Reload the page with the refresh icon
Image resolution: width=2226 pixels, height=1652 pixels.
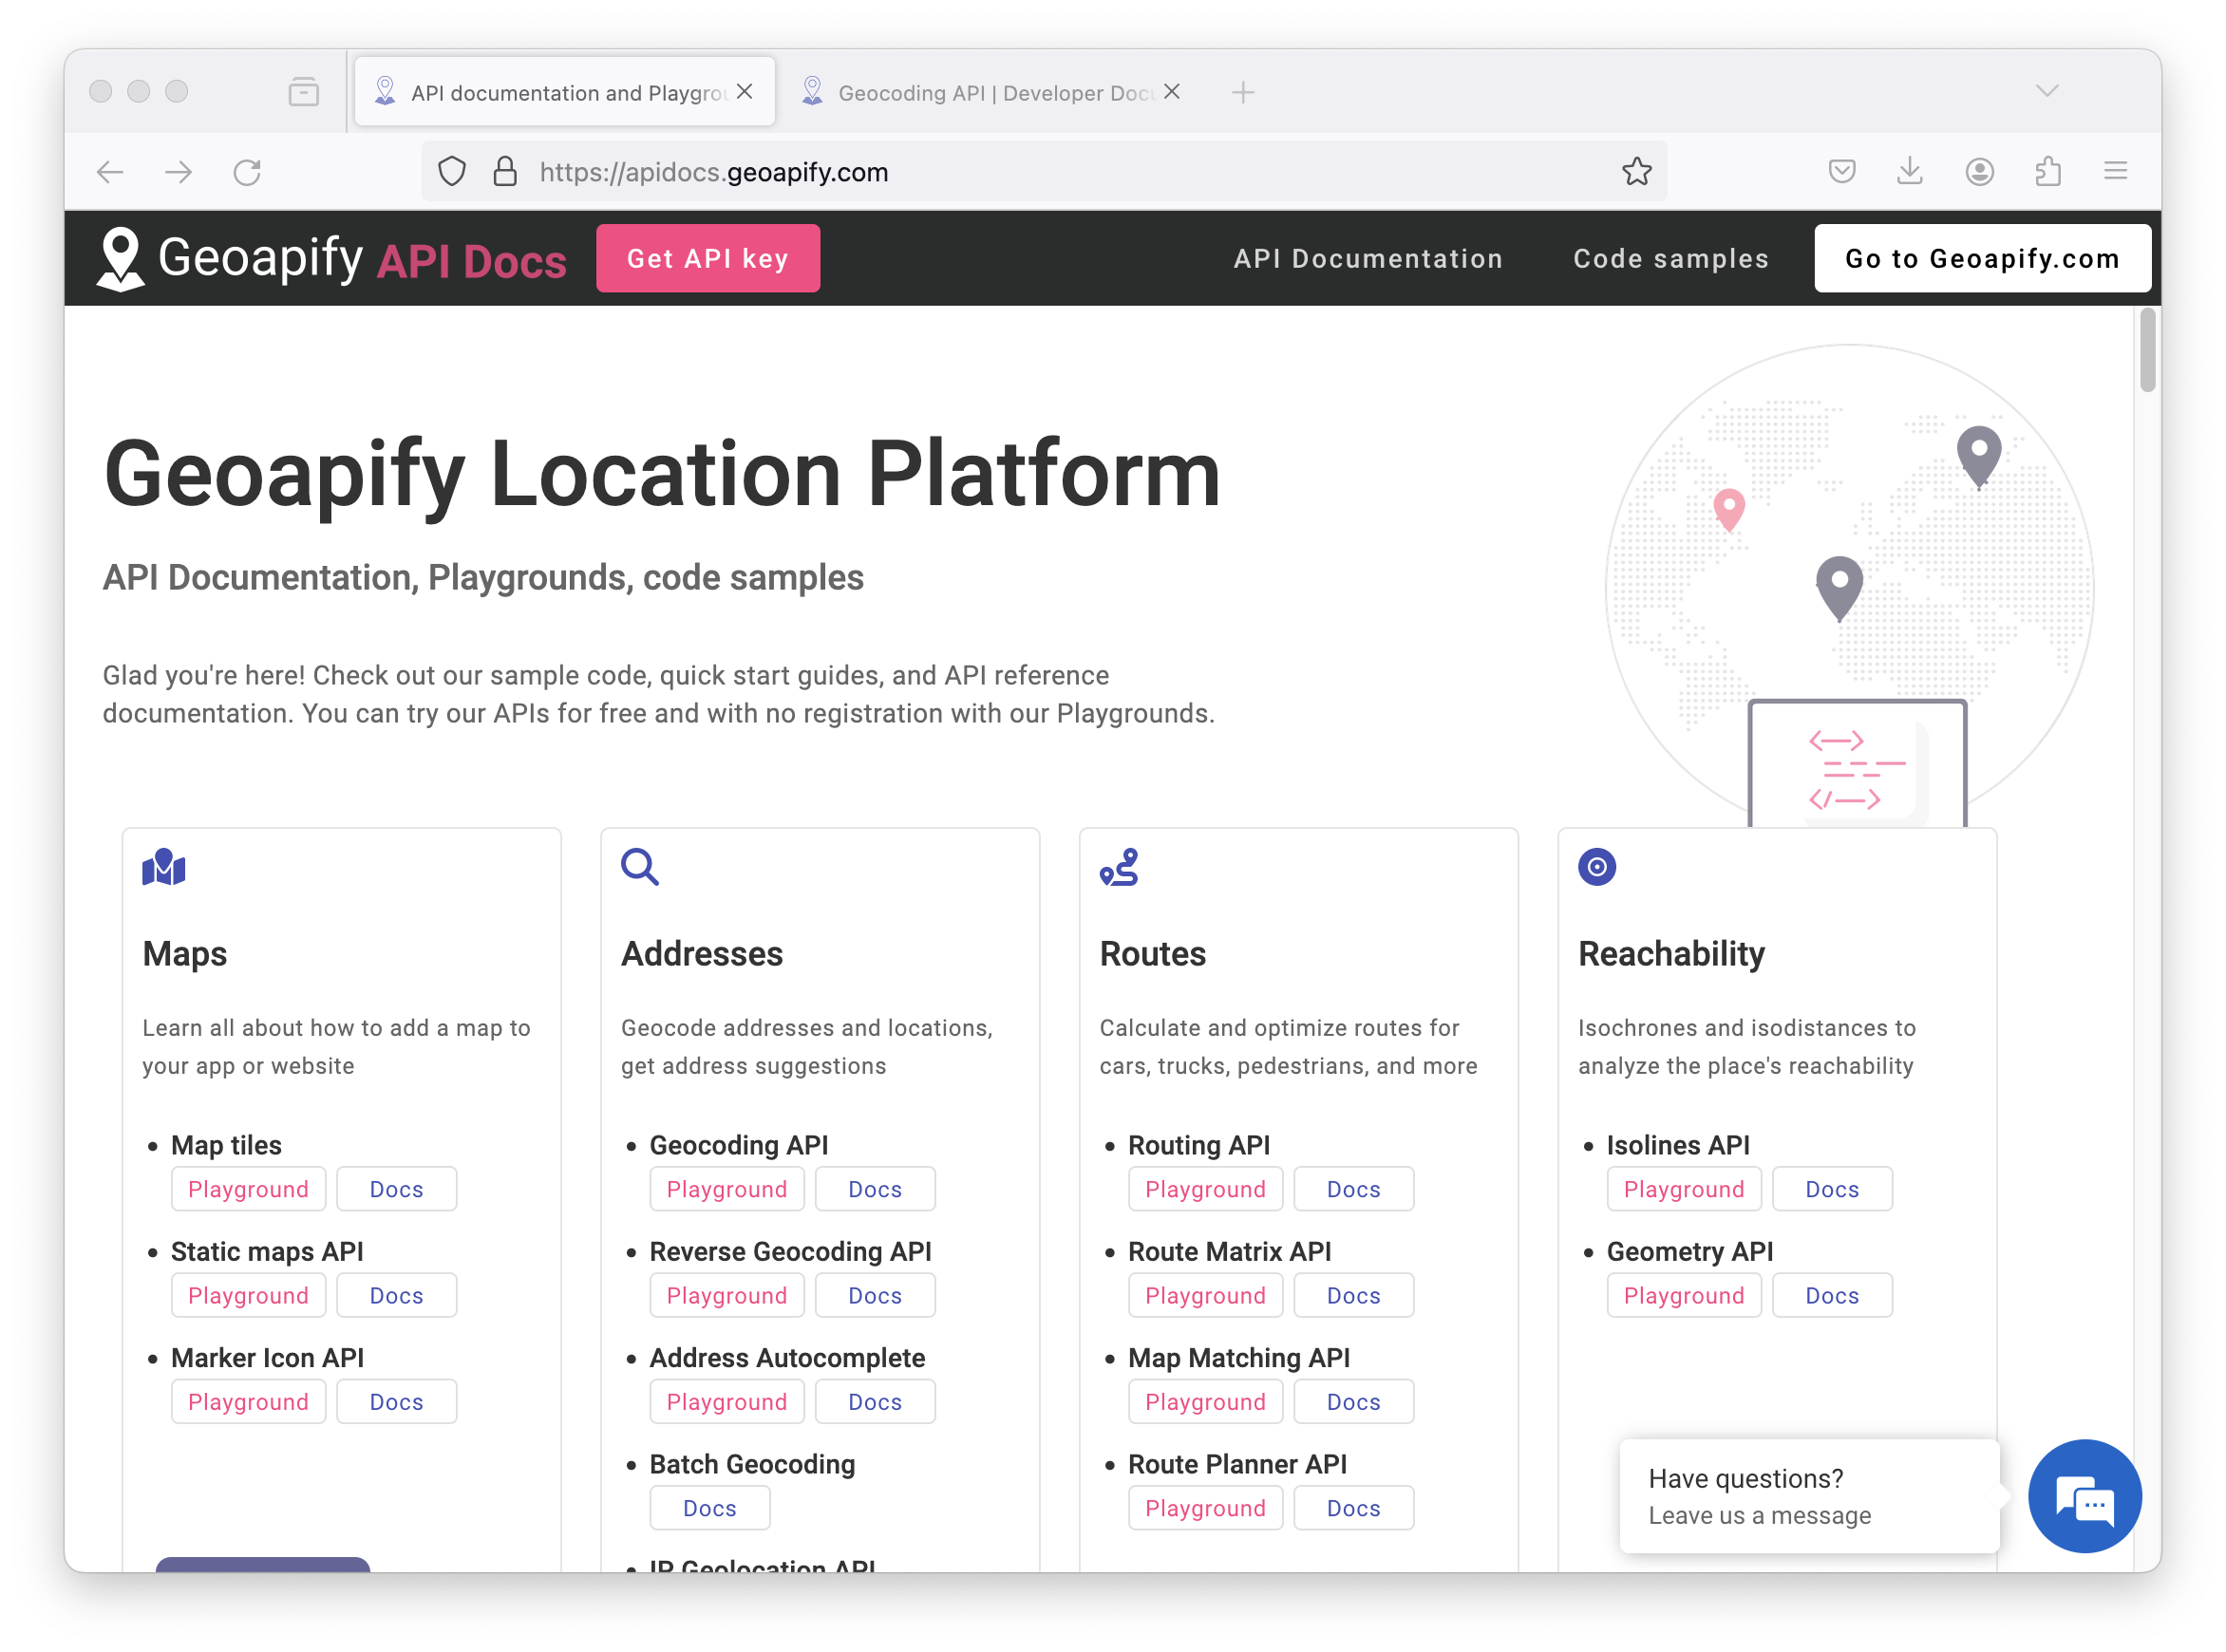(x=247, y=172)
